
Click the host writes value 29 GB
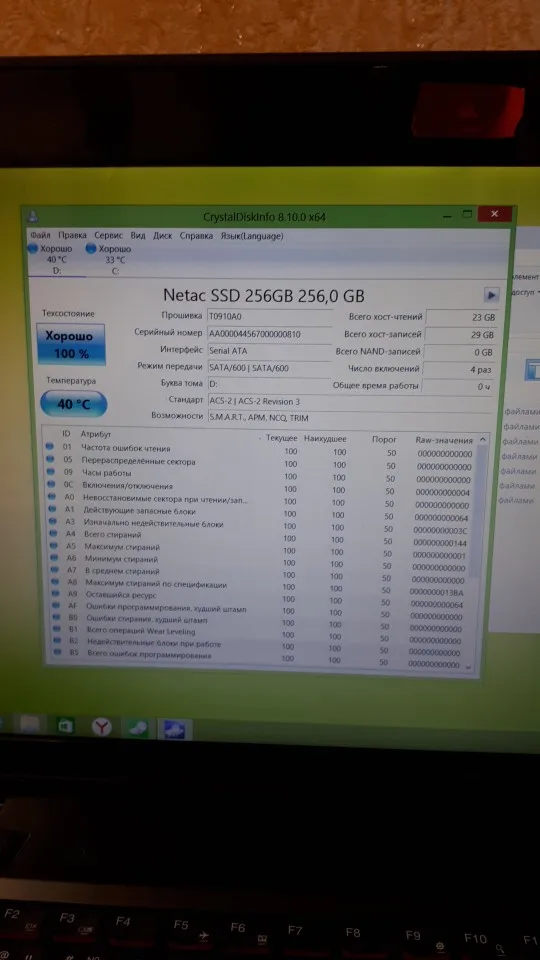[x=459, y=335]
